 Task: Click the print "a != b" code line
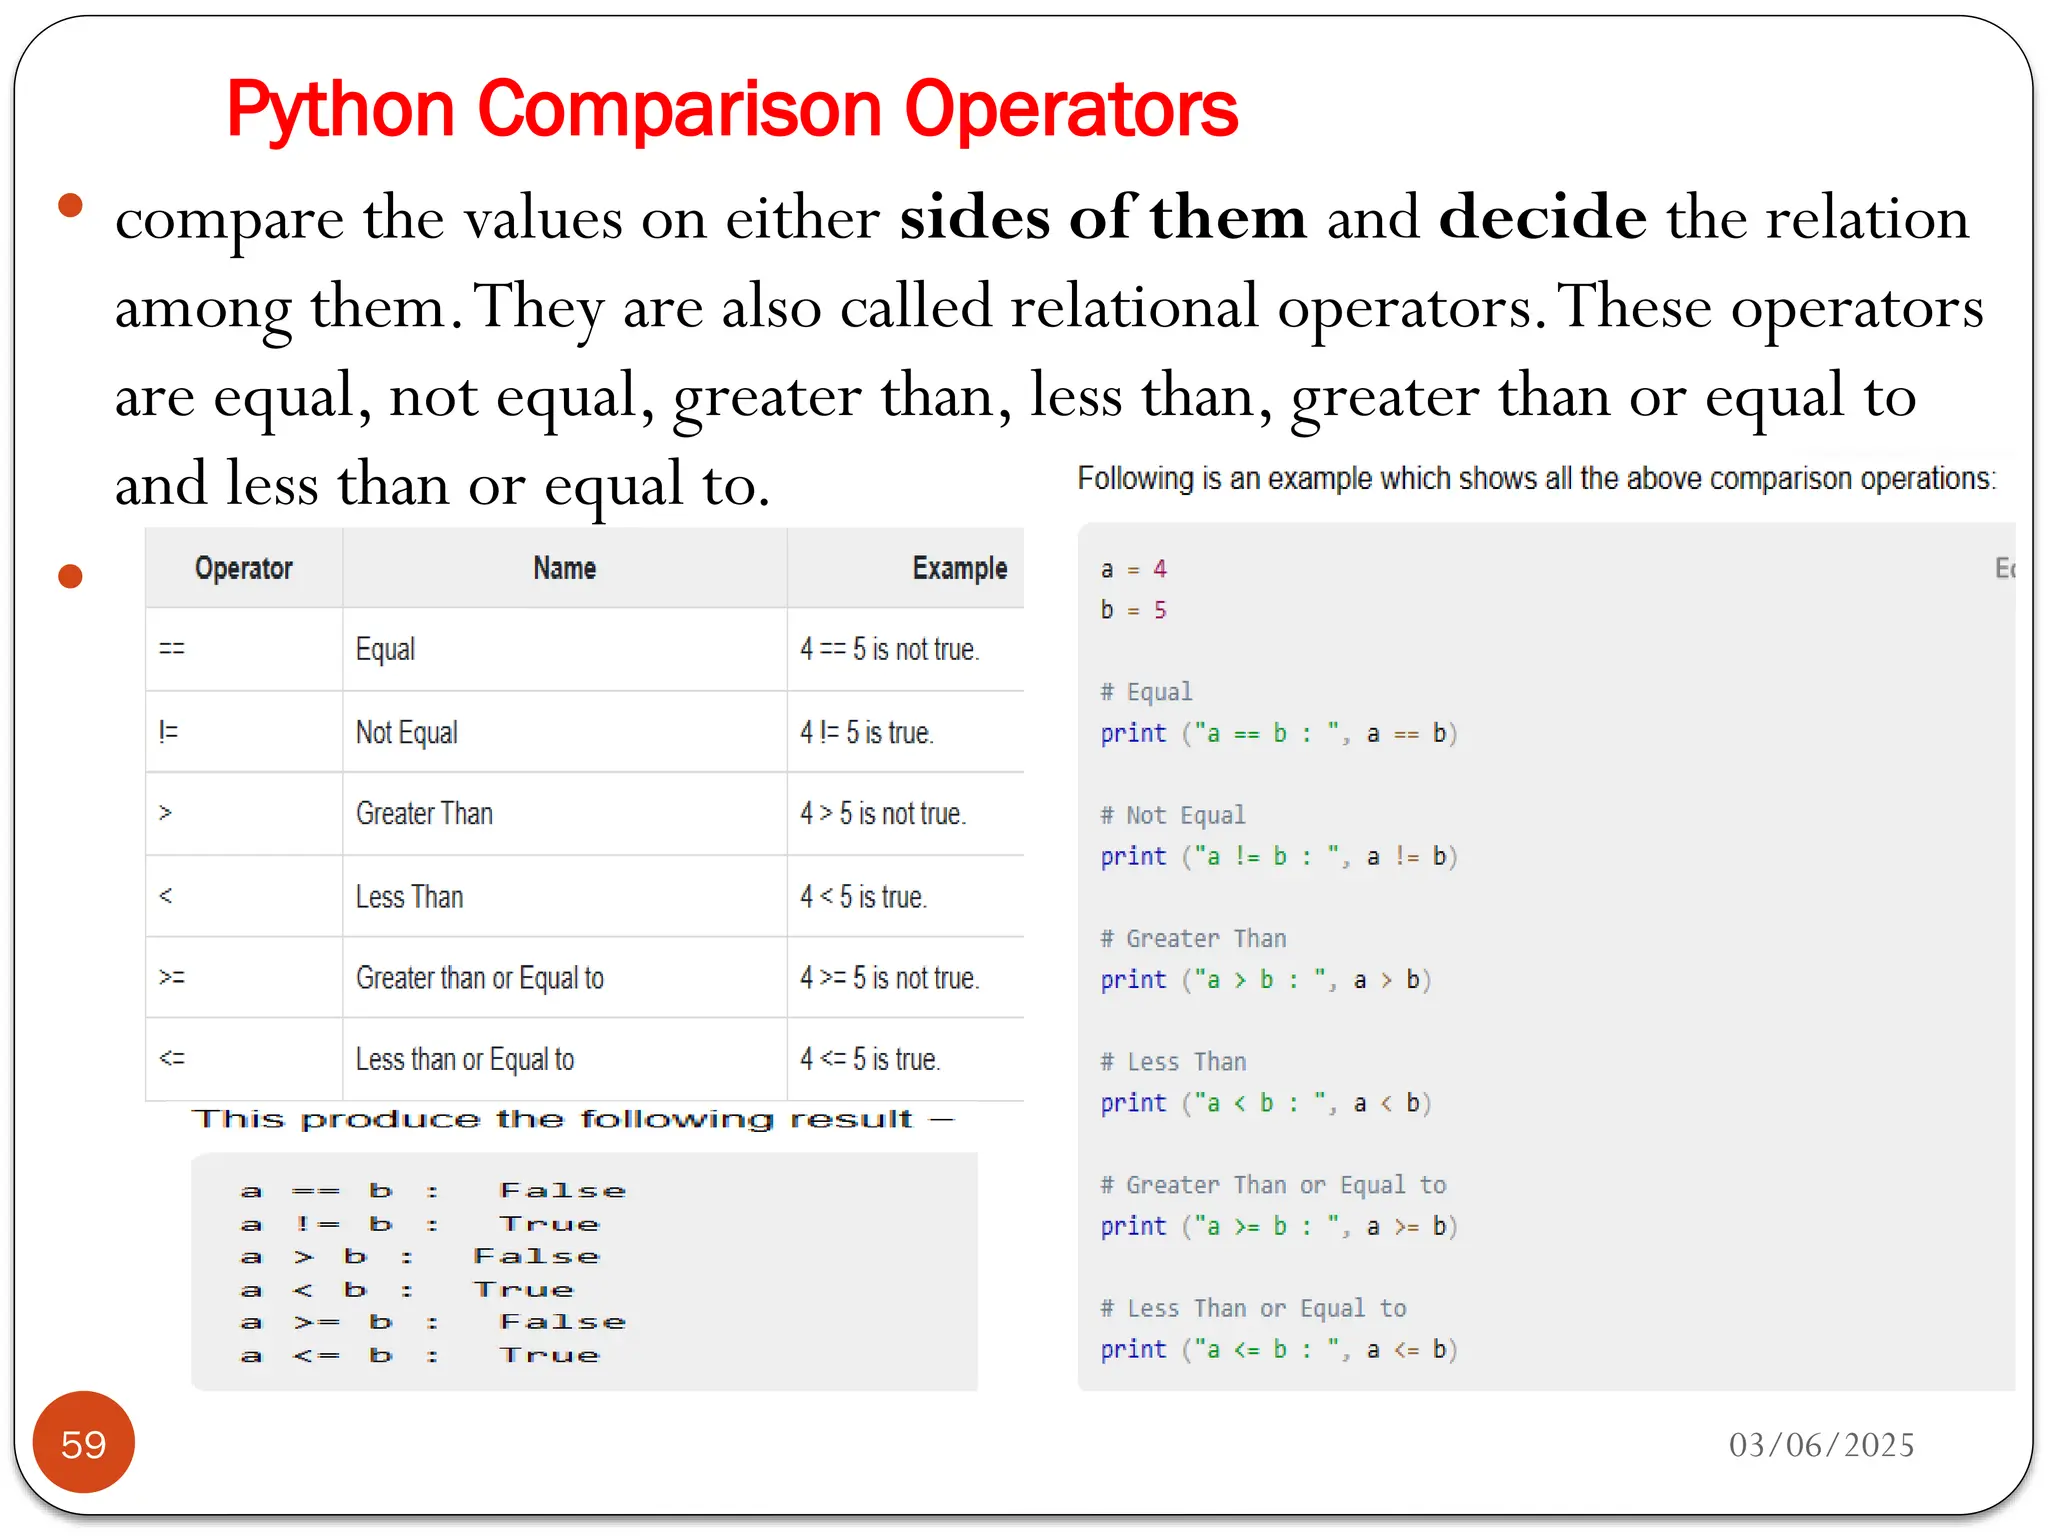coord(1279,857)
